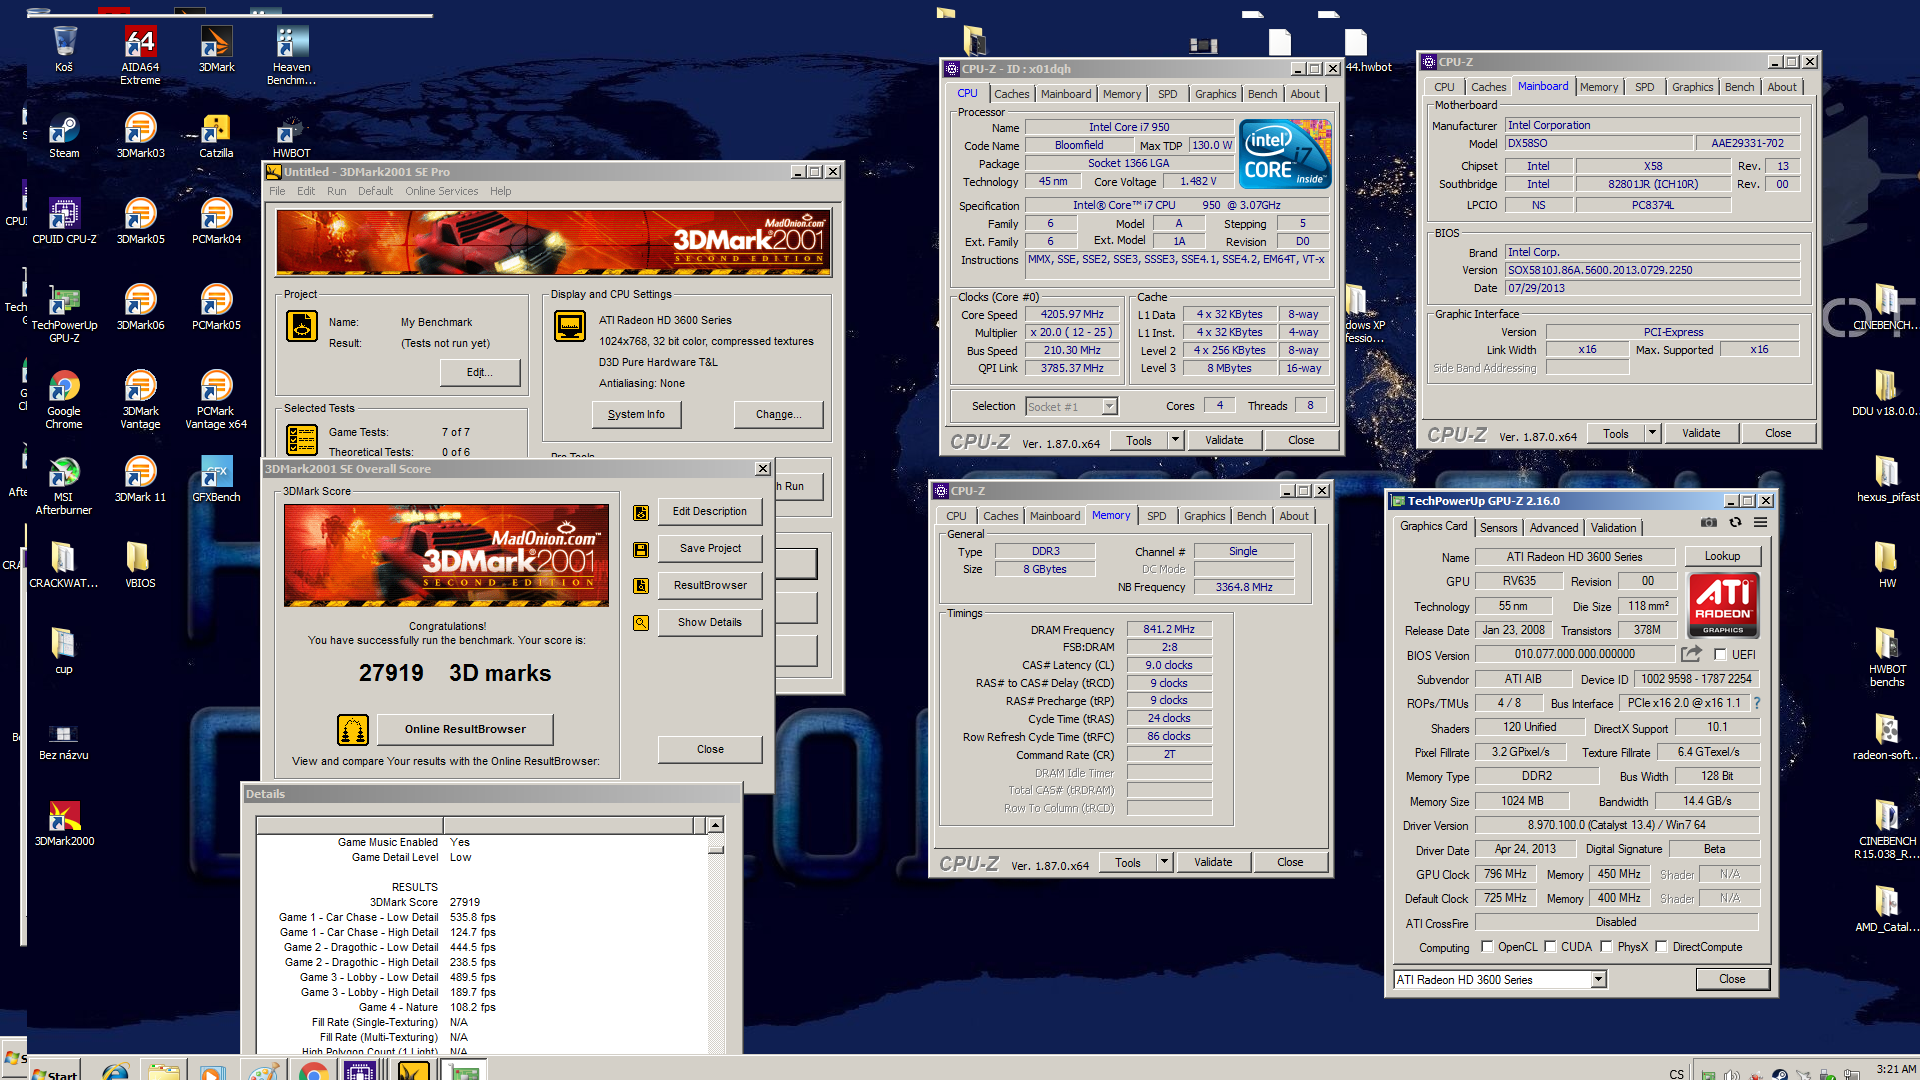
Task: Open HWBOT benchs folder on desktop
Action: [x=1886, y=658]
